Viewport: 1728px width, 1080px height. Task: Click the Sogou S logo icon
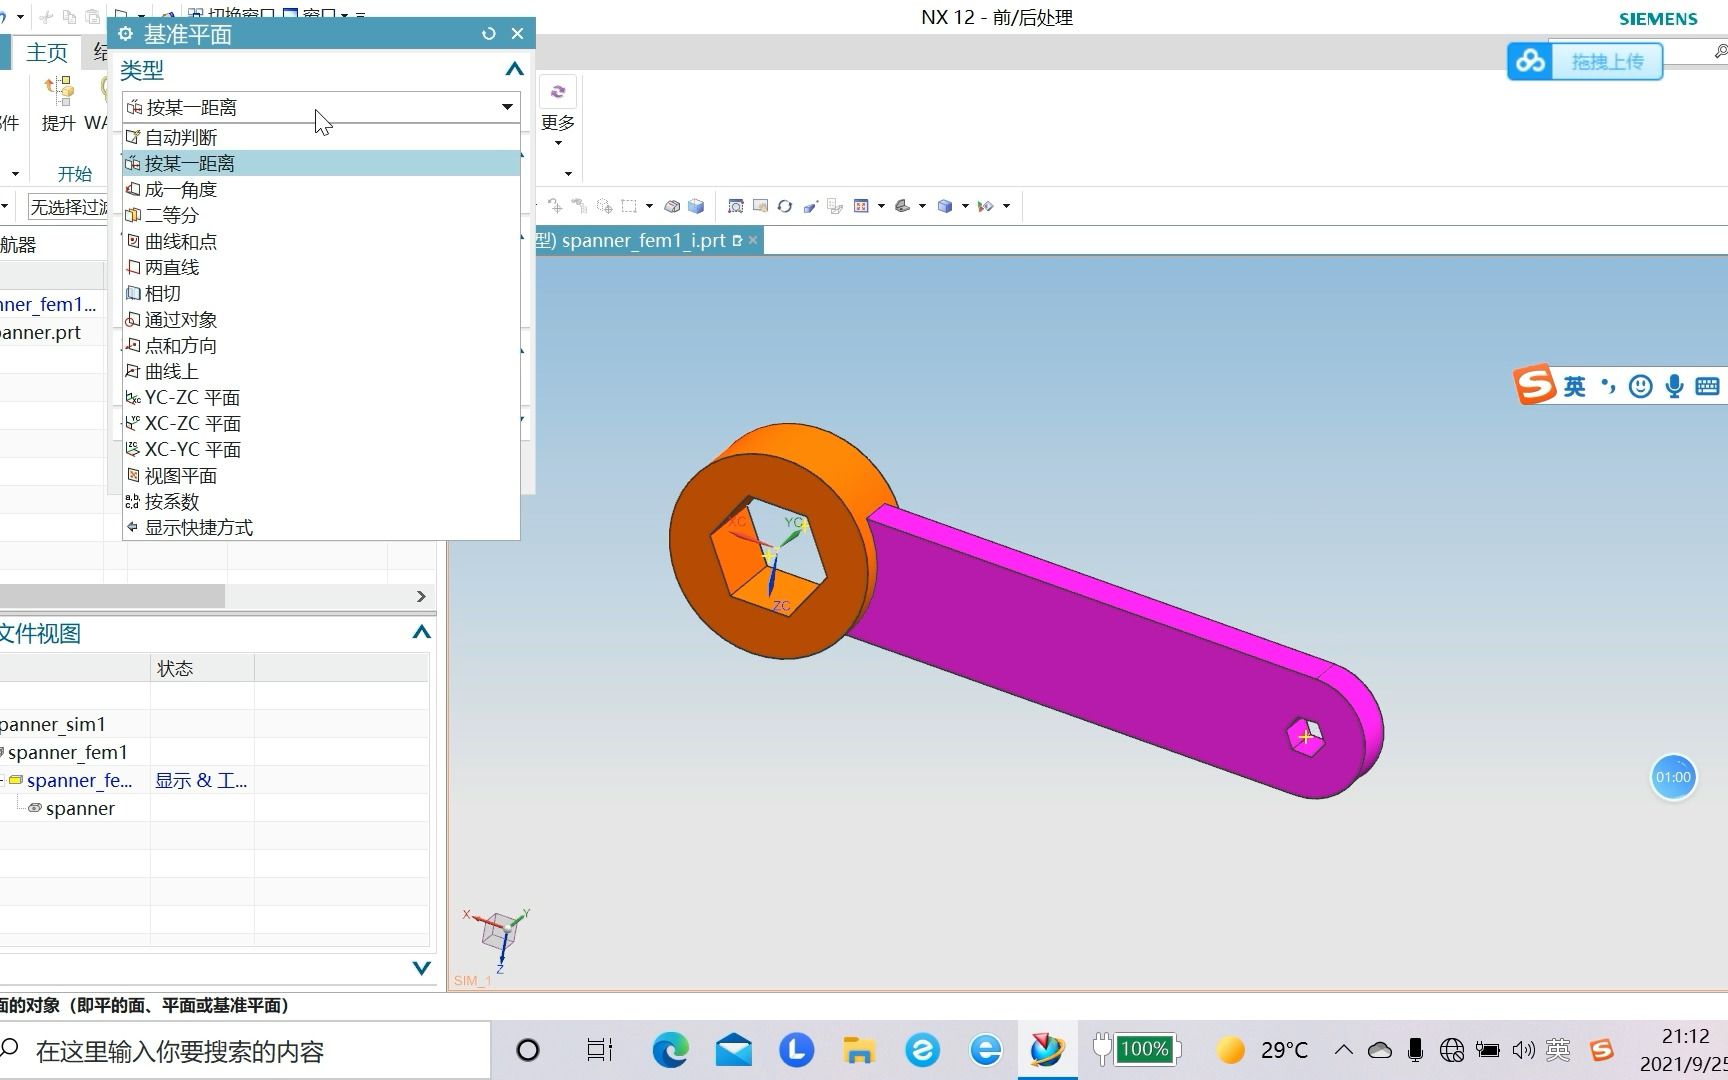(x=1534, y=385)
